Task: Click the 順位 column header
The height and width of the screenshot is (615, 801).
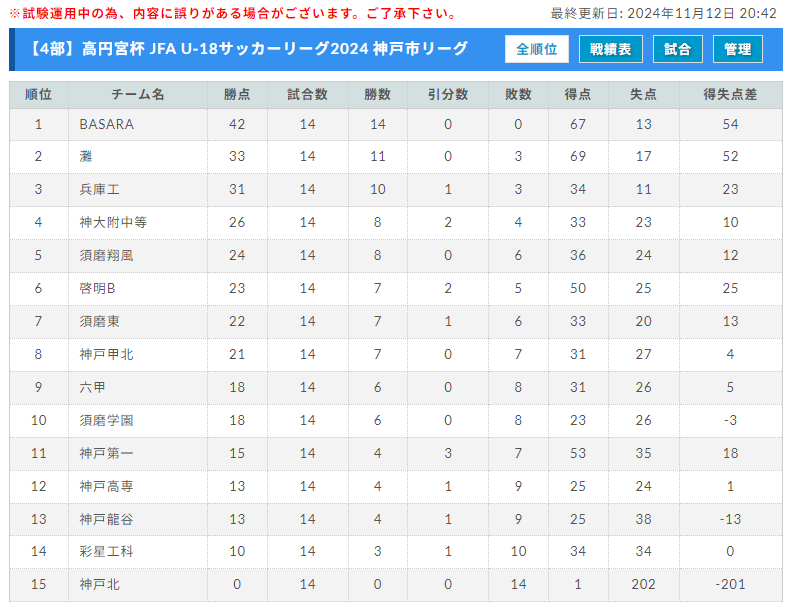Action: [39, 94]
